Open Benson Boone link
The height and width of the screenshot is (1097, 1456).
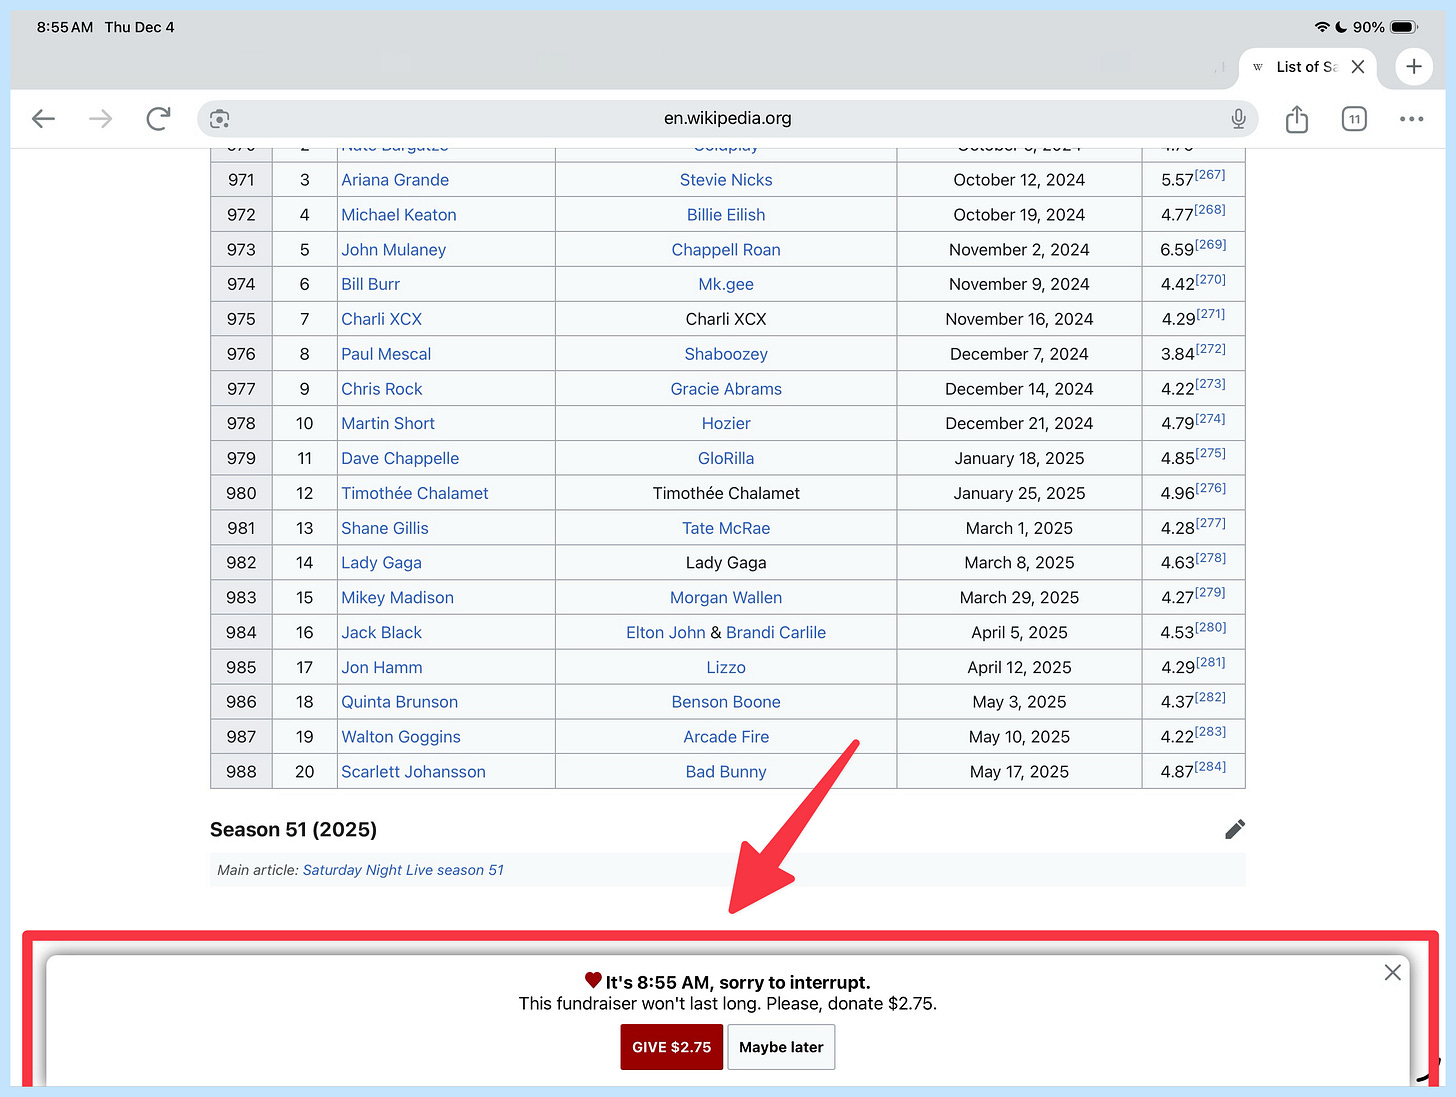[726, 702]
